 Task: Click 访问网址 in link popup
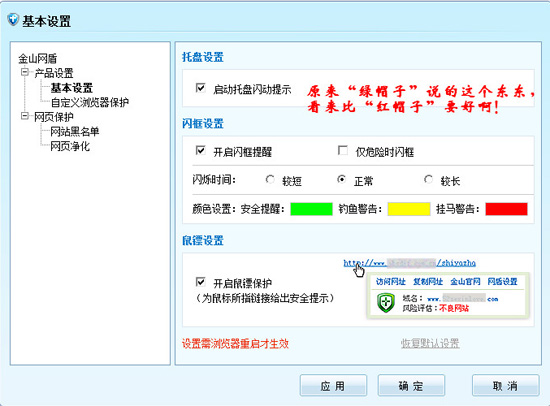[x=390, y=281]
